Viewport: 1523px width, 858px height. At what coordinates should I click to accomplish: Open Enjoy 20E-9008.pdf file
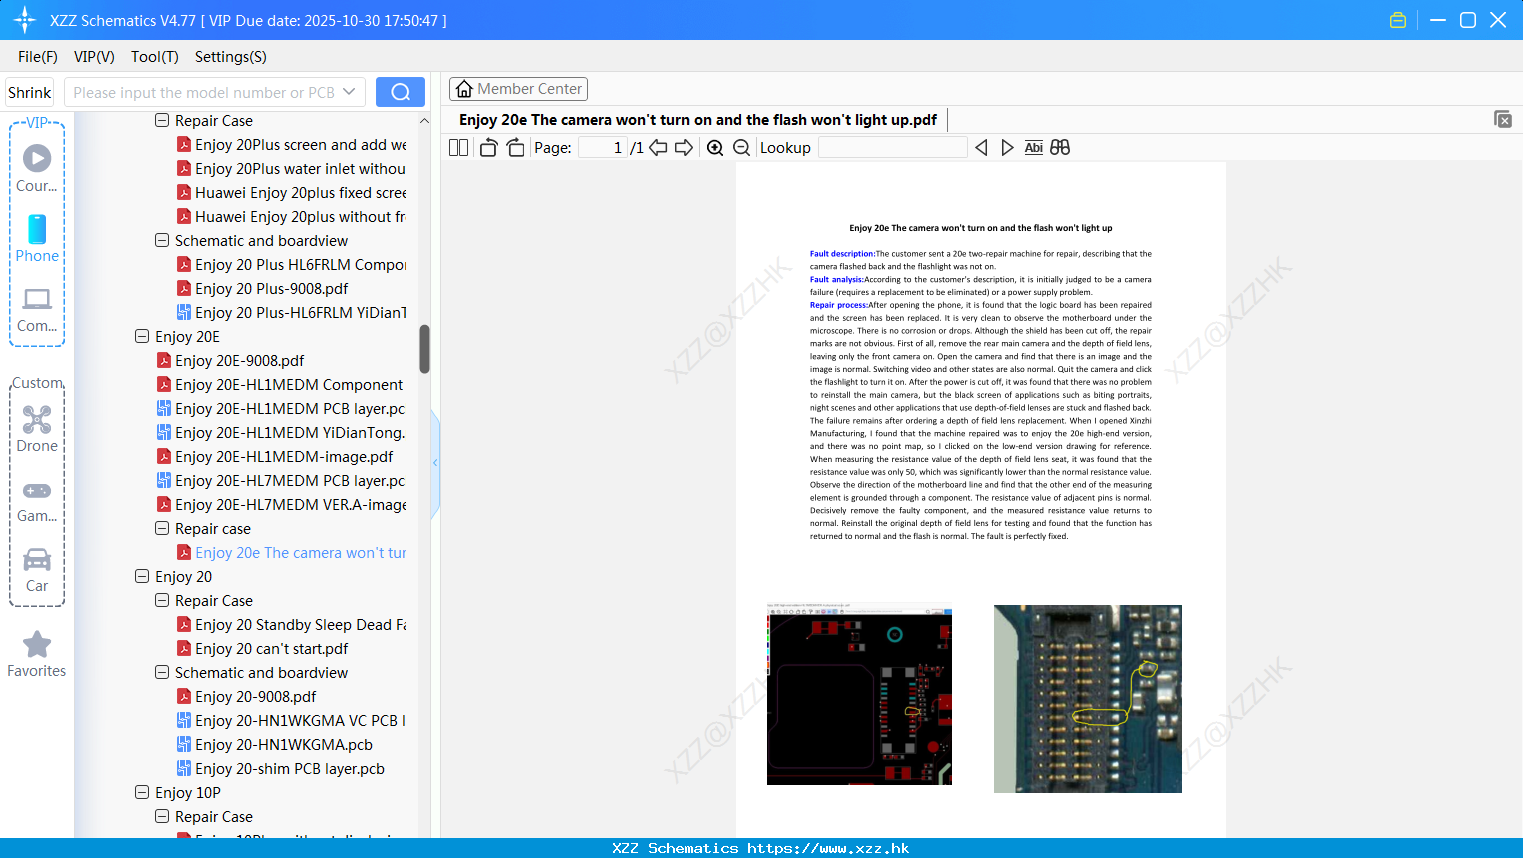coord(239,361)
